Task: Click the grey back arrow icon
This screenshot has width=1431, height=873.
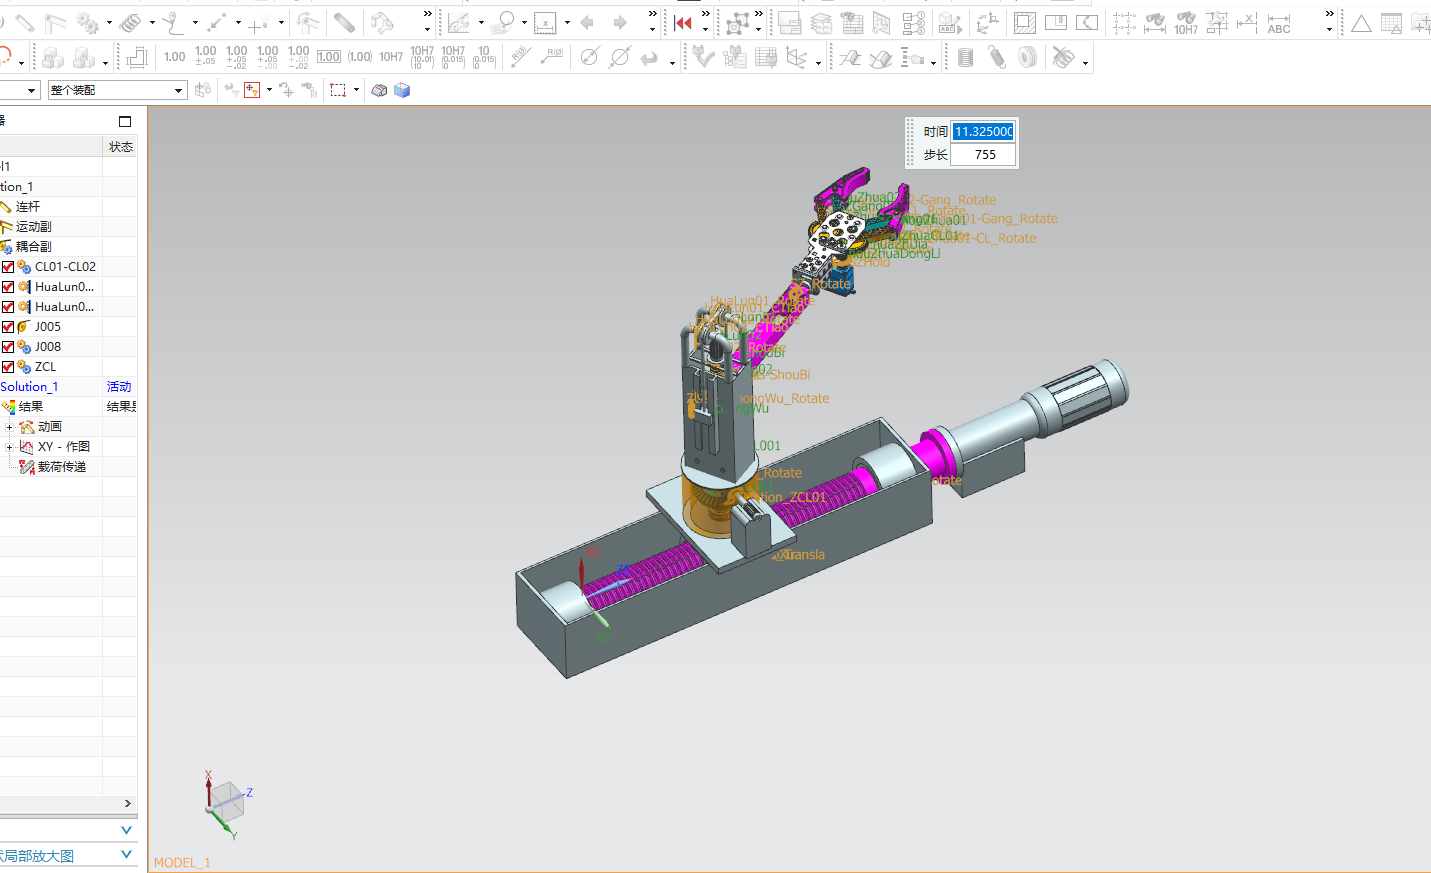Action: pyautogui.click(x=587, y=22)
